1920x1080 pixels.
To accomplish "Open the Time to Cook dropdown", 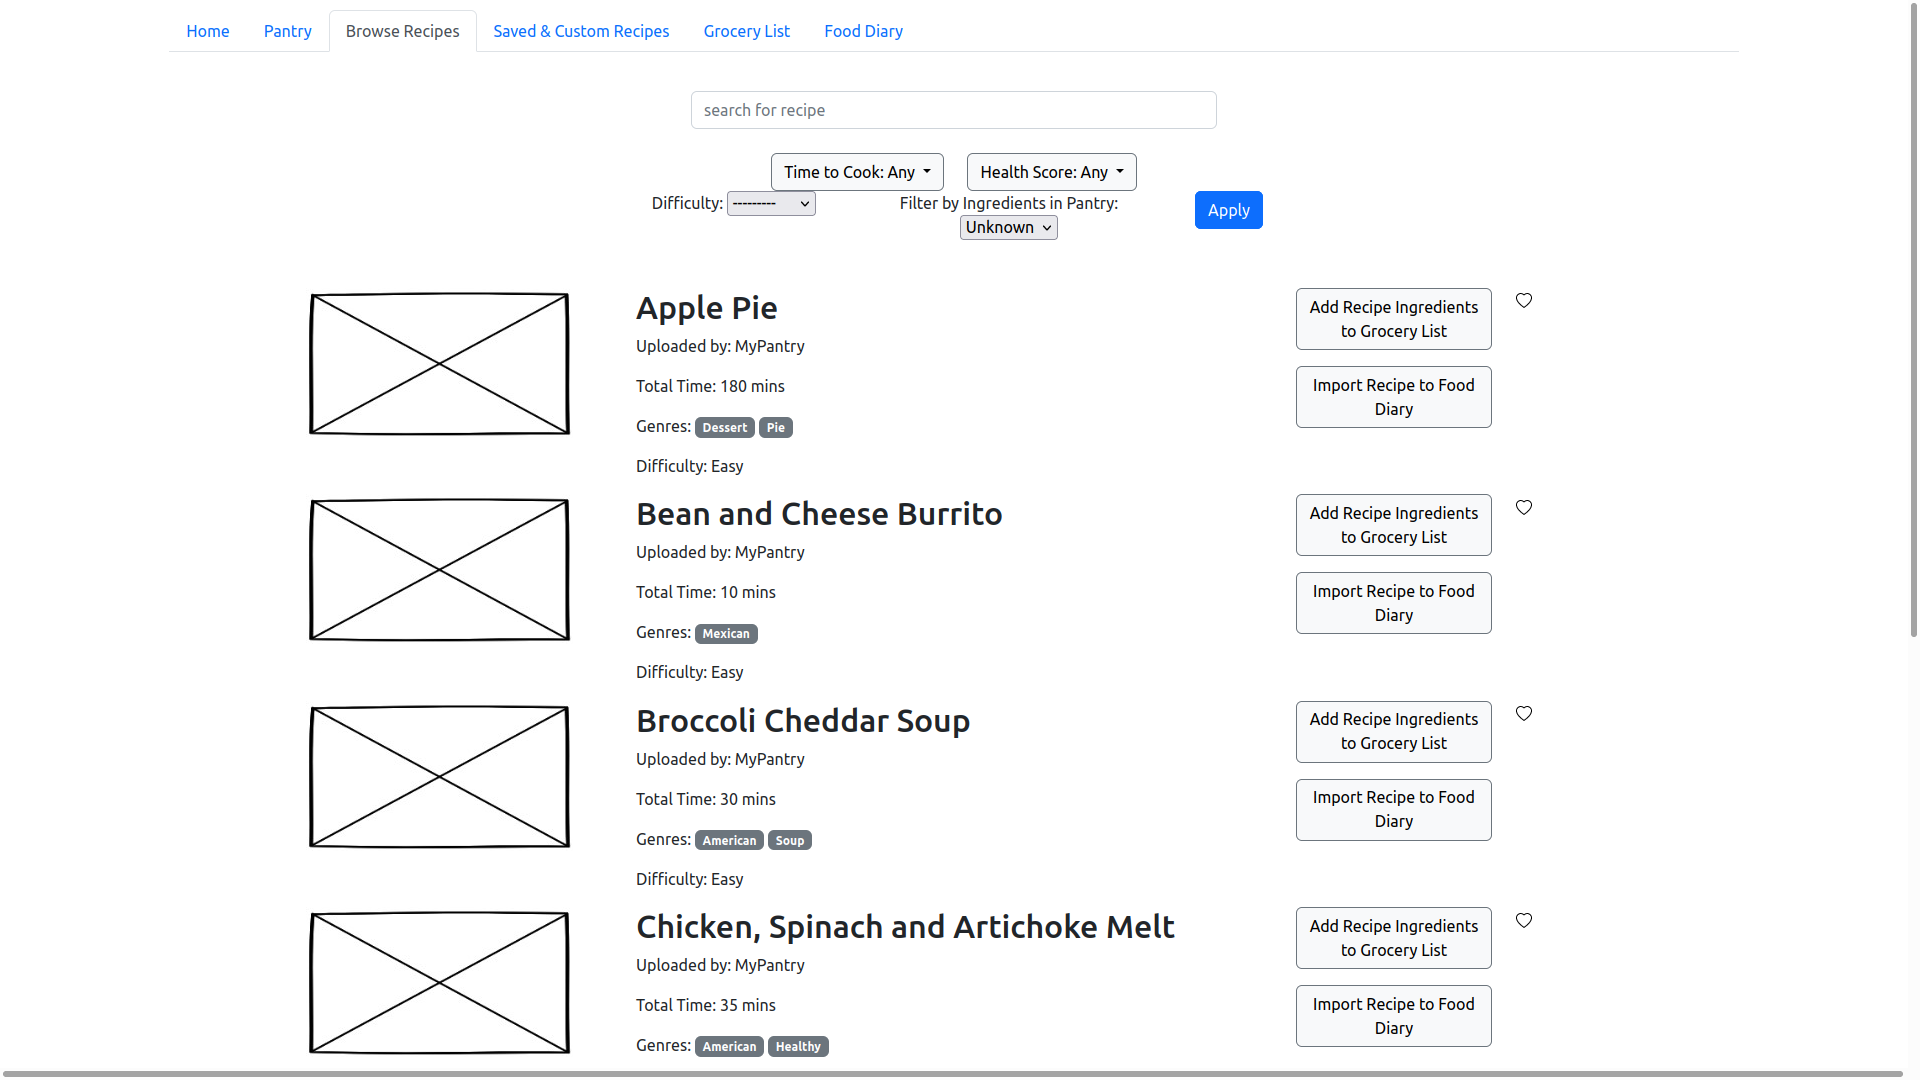I will 857,172.
